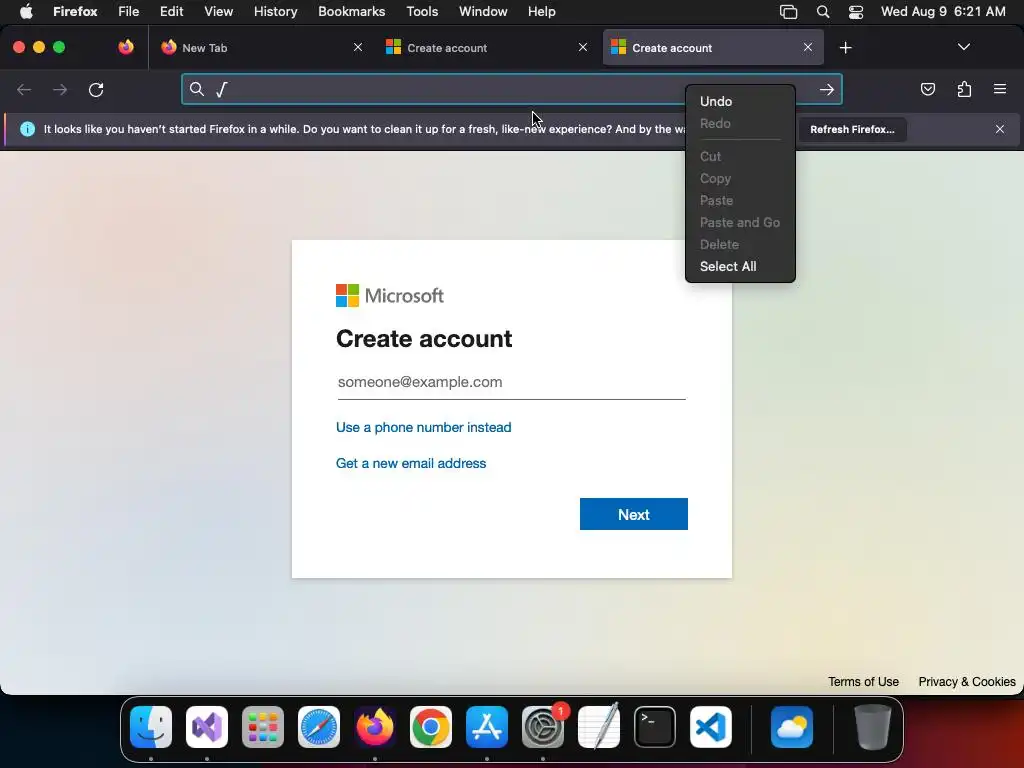Open Spotlight search in the menu bar
This screenshot has width=1024, height=768.
[823, 12]
